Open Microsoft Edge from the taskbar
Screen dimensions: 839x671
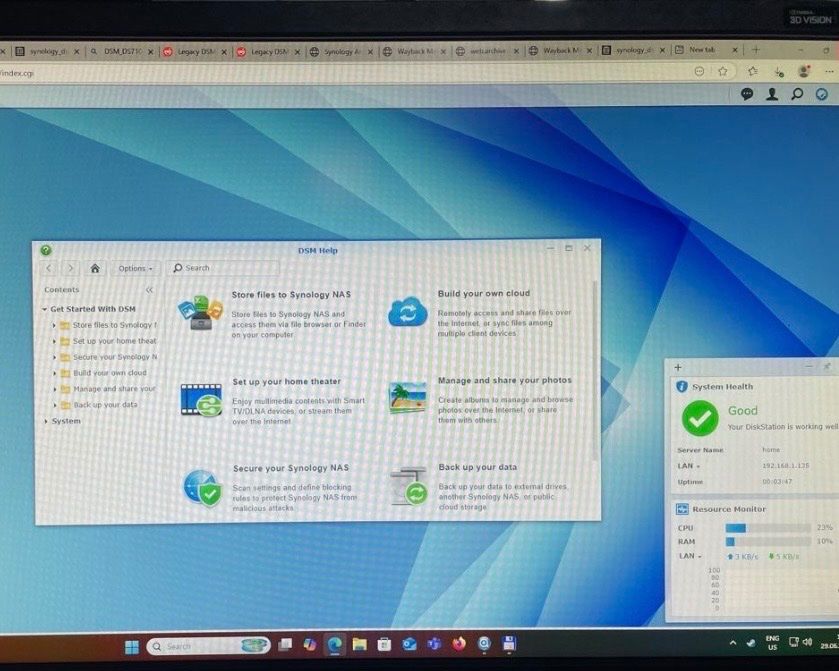[334, 645]
